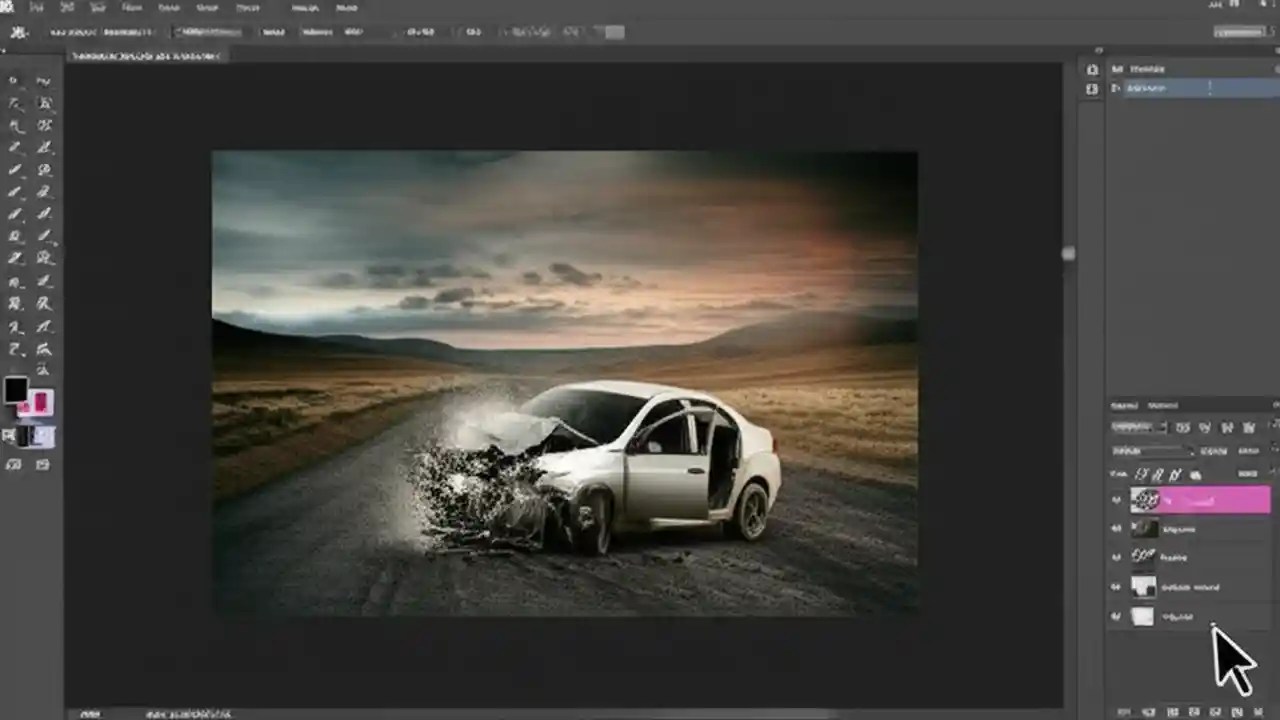This screenshot has width=1280, height=720.
Task: Select the pink highlighted layer's thumbnail
Action: pos(1143,499)
